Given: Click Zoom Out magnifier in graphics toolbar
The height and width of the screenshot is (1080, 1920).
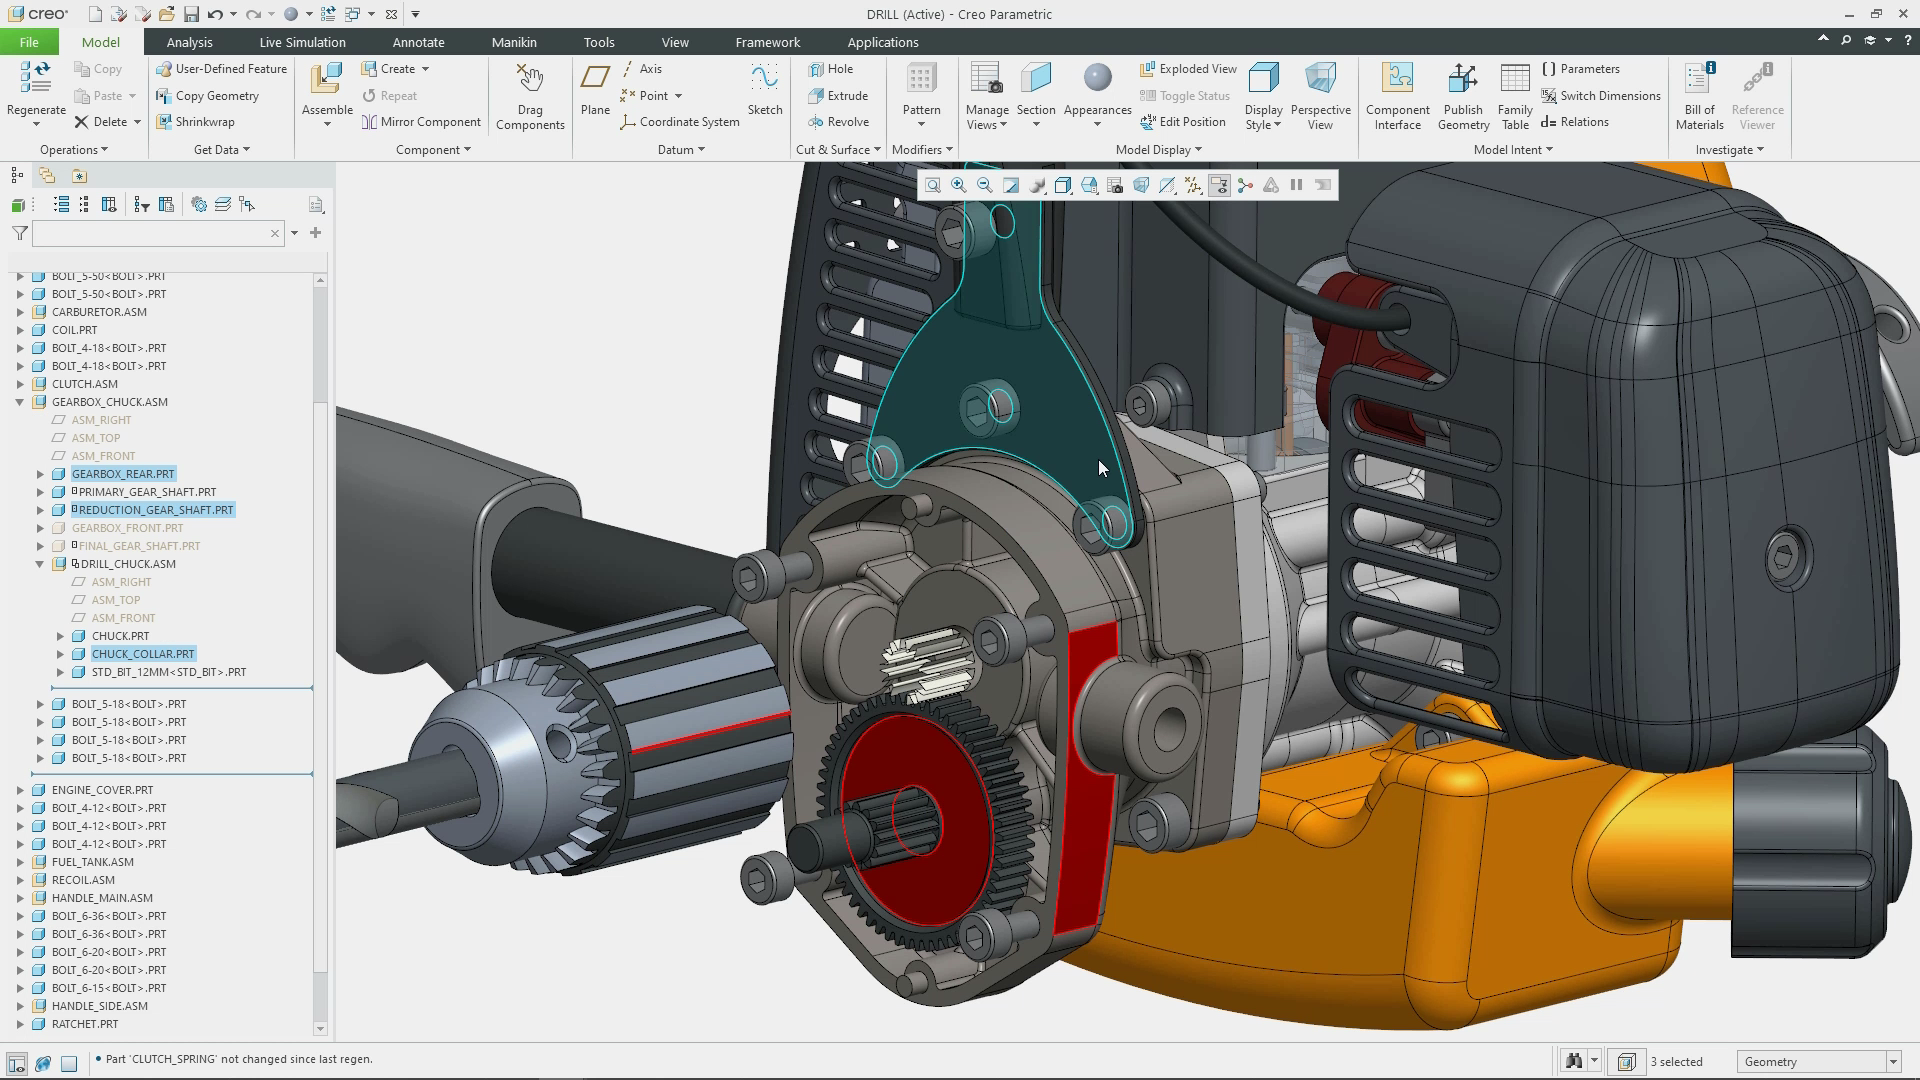Looking at the screenshot, I should (x=985, y=185).
